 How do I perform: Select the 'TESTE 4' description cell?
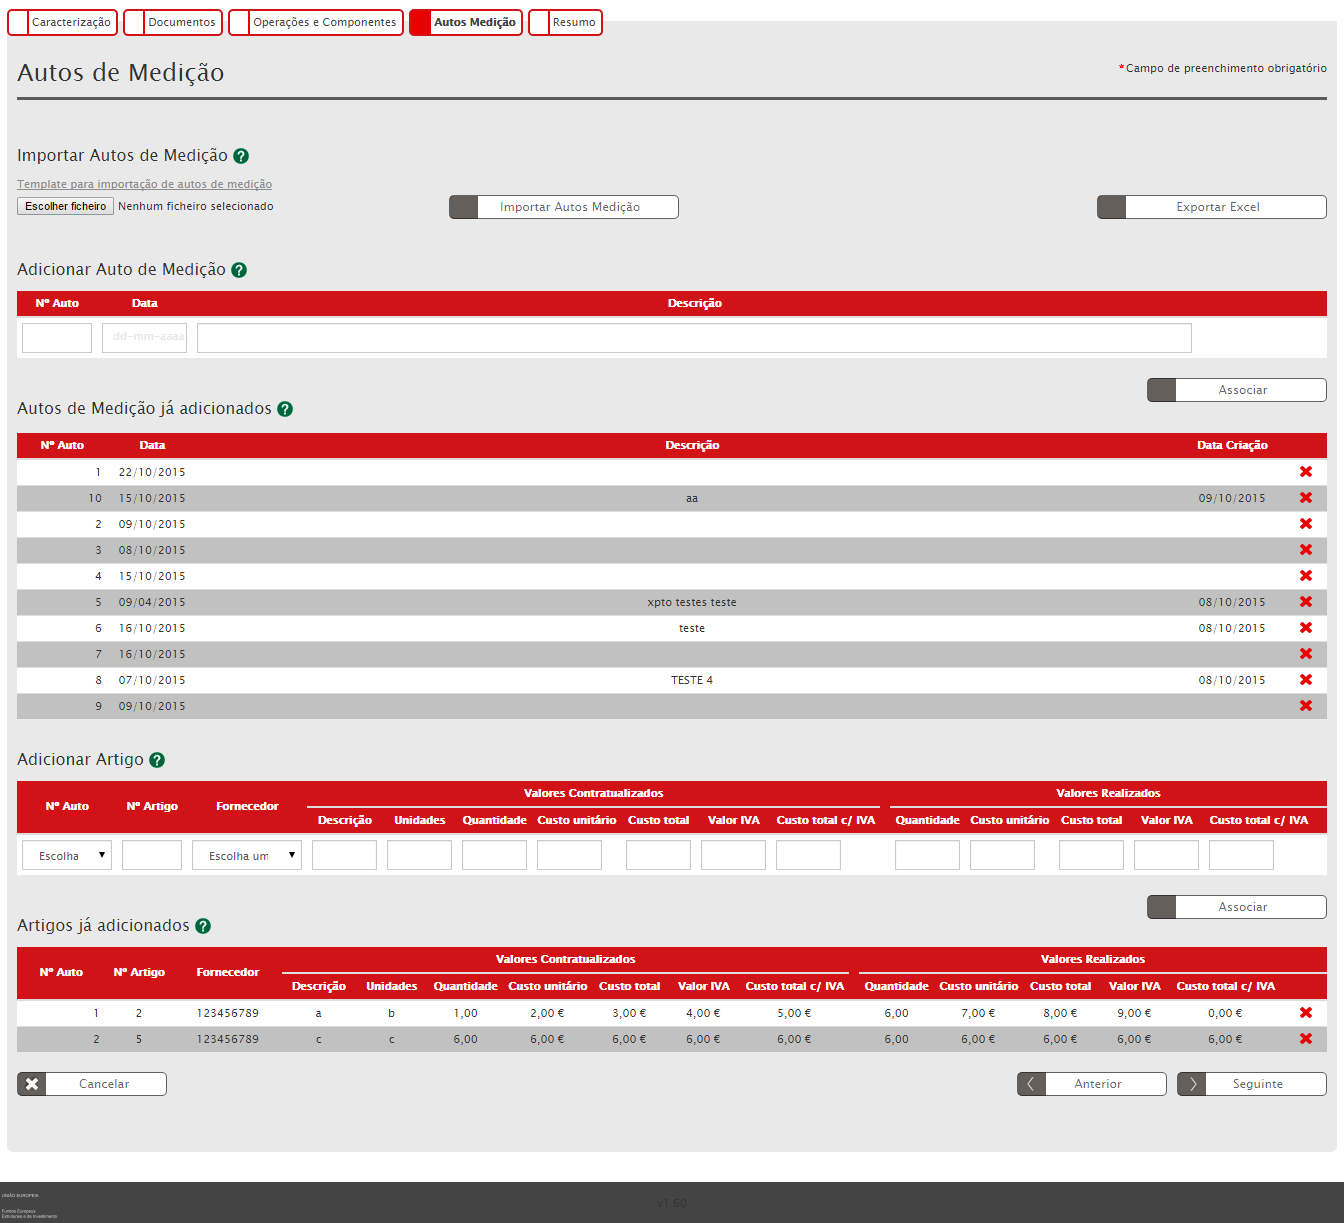pyautogui.click(x=692, y=680)
